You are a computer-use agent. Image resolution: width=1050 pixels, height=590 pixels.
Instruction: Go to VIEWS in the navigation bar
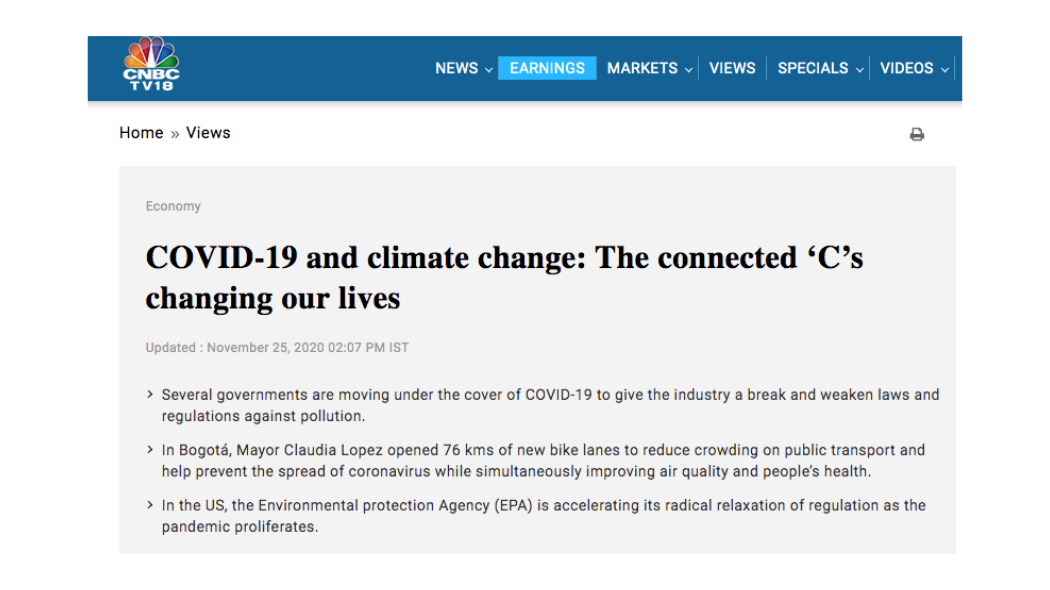pos(732,68)
